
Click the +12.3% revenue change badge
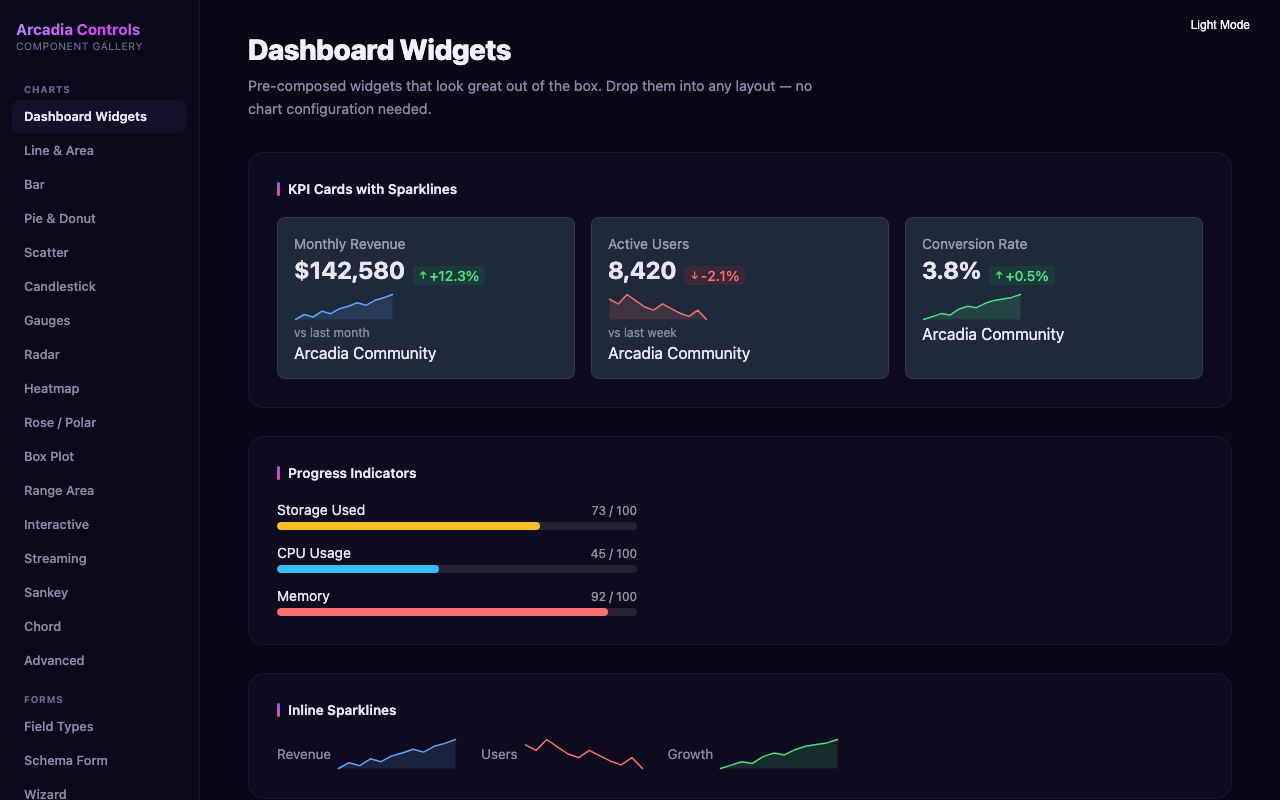[449, 275]
